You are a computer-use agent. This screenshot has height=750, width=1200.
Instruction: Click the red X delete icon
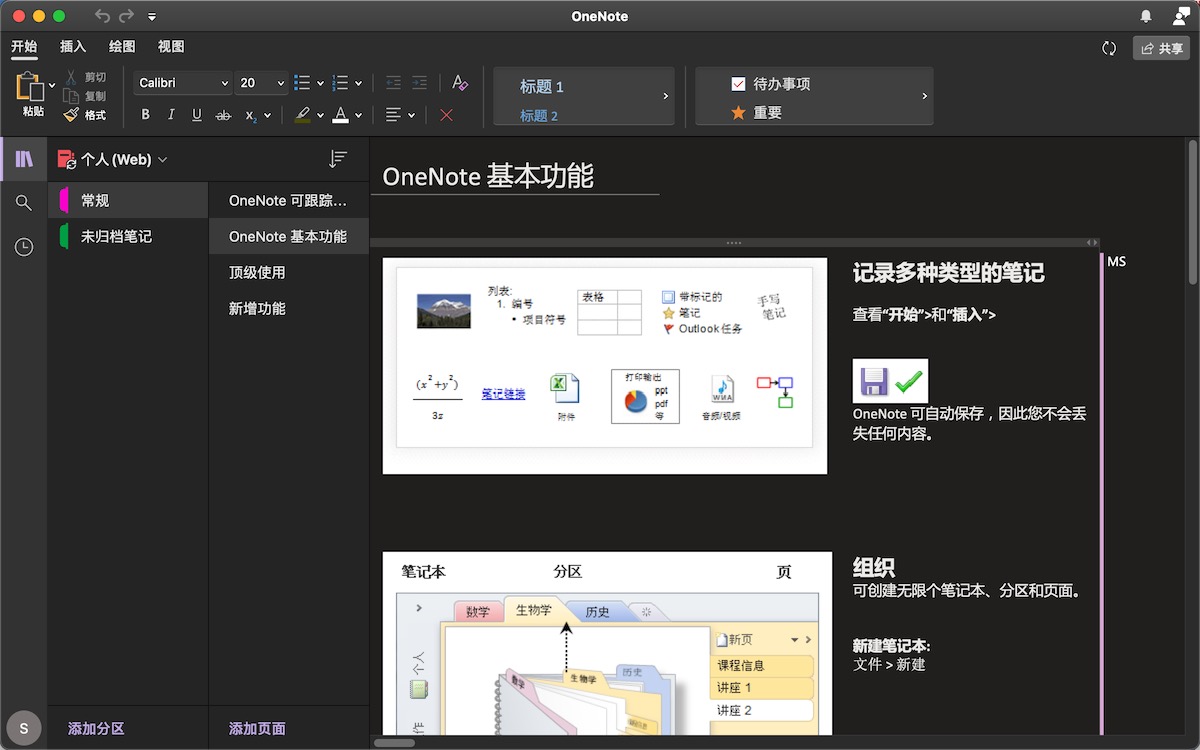coord(446,115)
